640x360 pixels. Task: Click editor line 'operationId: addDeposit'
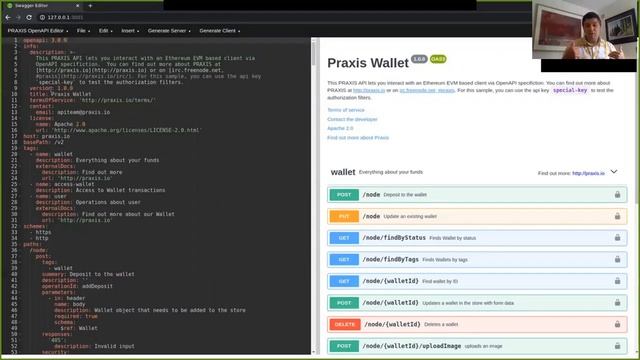77,286
